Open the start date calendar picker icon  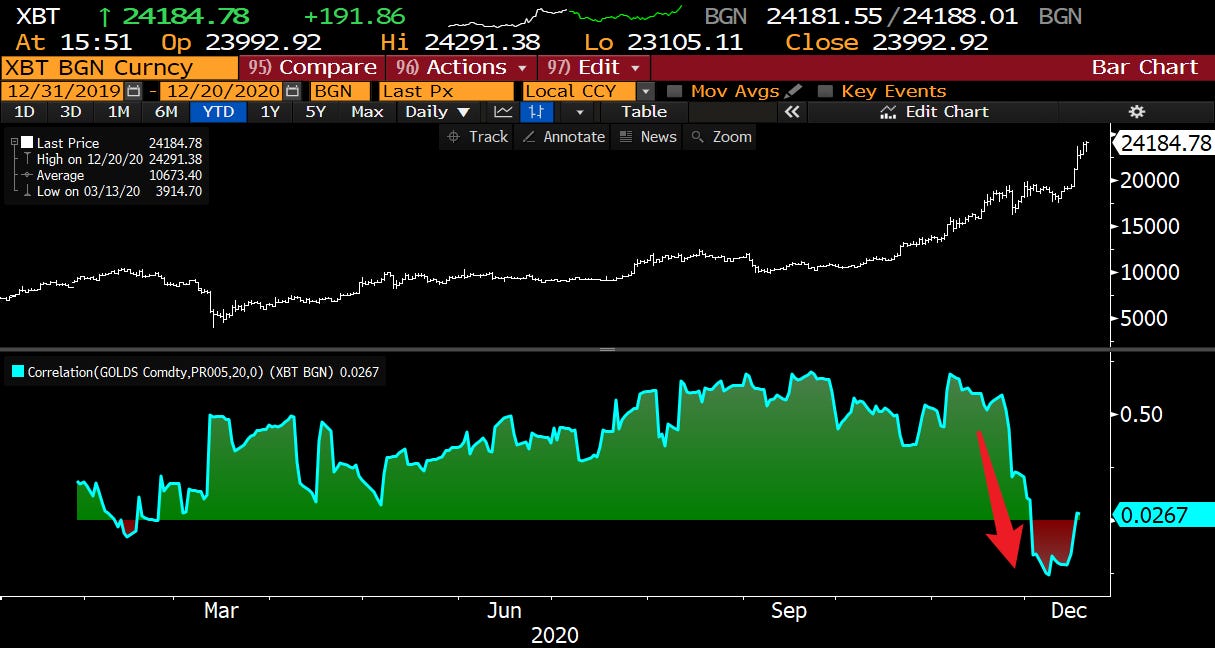[133, 91]
